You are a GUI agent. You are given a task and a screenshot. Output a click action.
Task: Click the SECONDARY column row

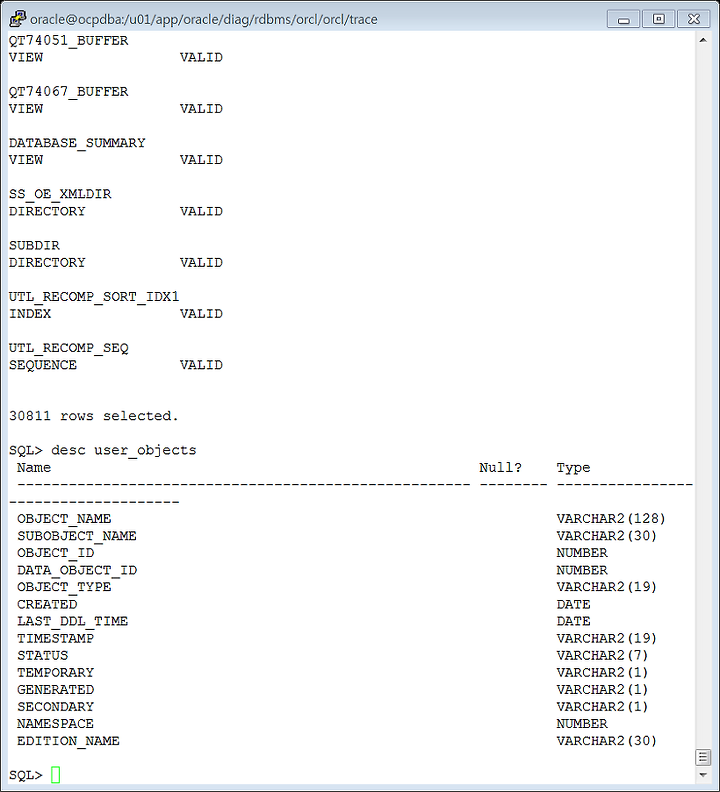pos(332,707)
